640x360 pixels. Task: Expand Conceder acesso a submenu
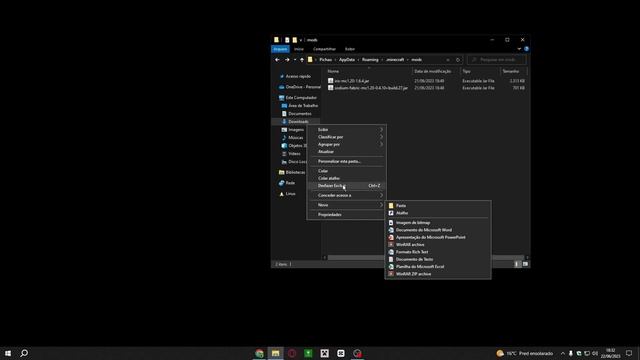[347, 195]
